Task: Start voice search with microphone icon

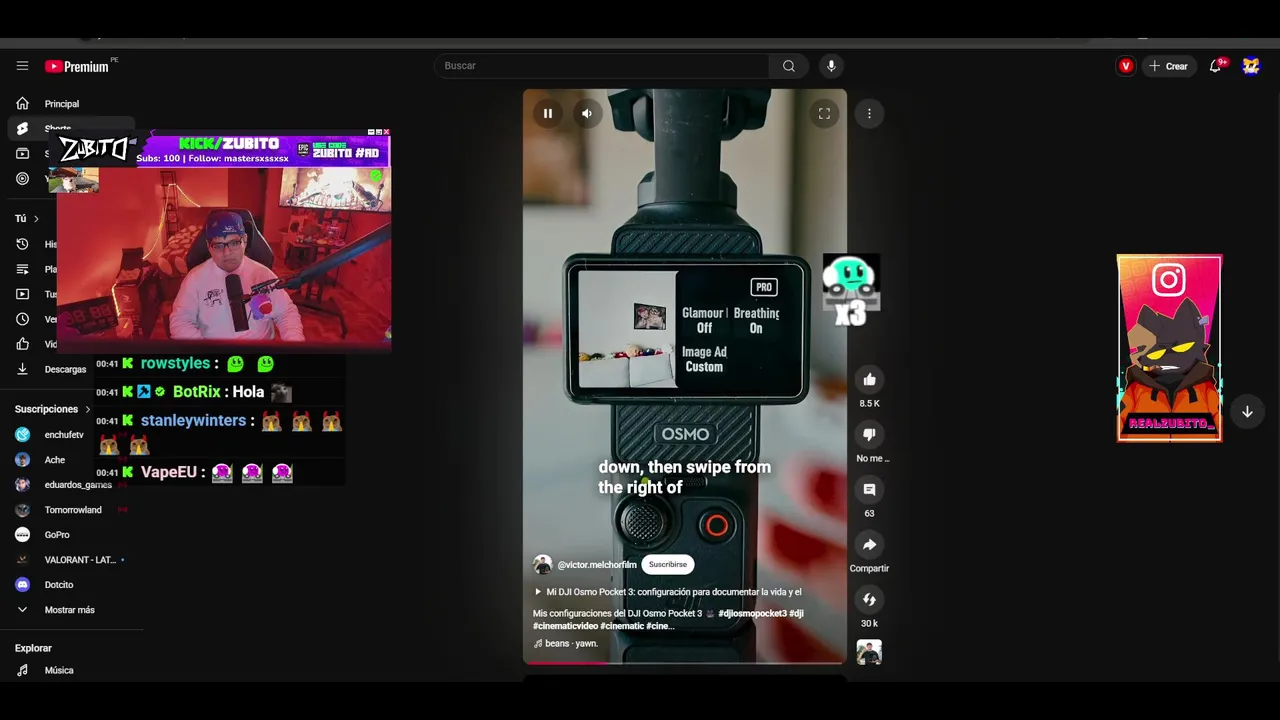Action: click(x=831, y=66)
